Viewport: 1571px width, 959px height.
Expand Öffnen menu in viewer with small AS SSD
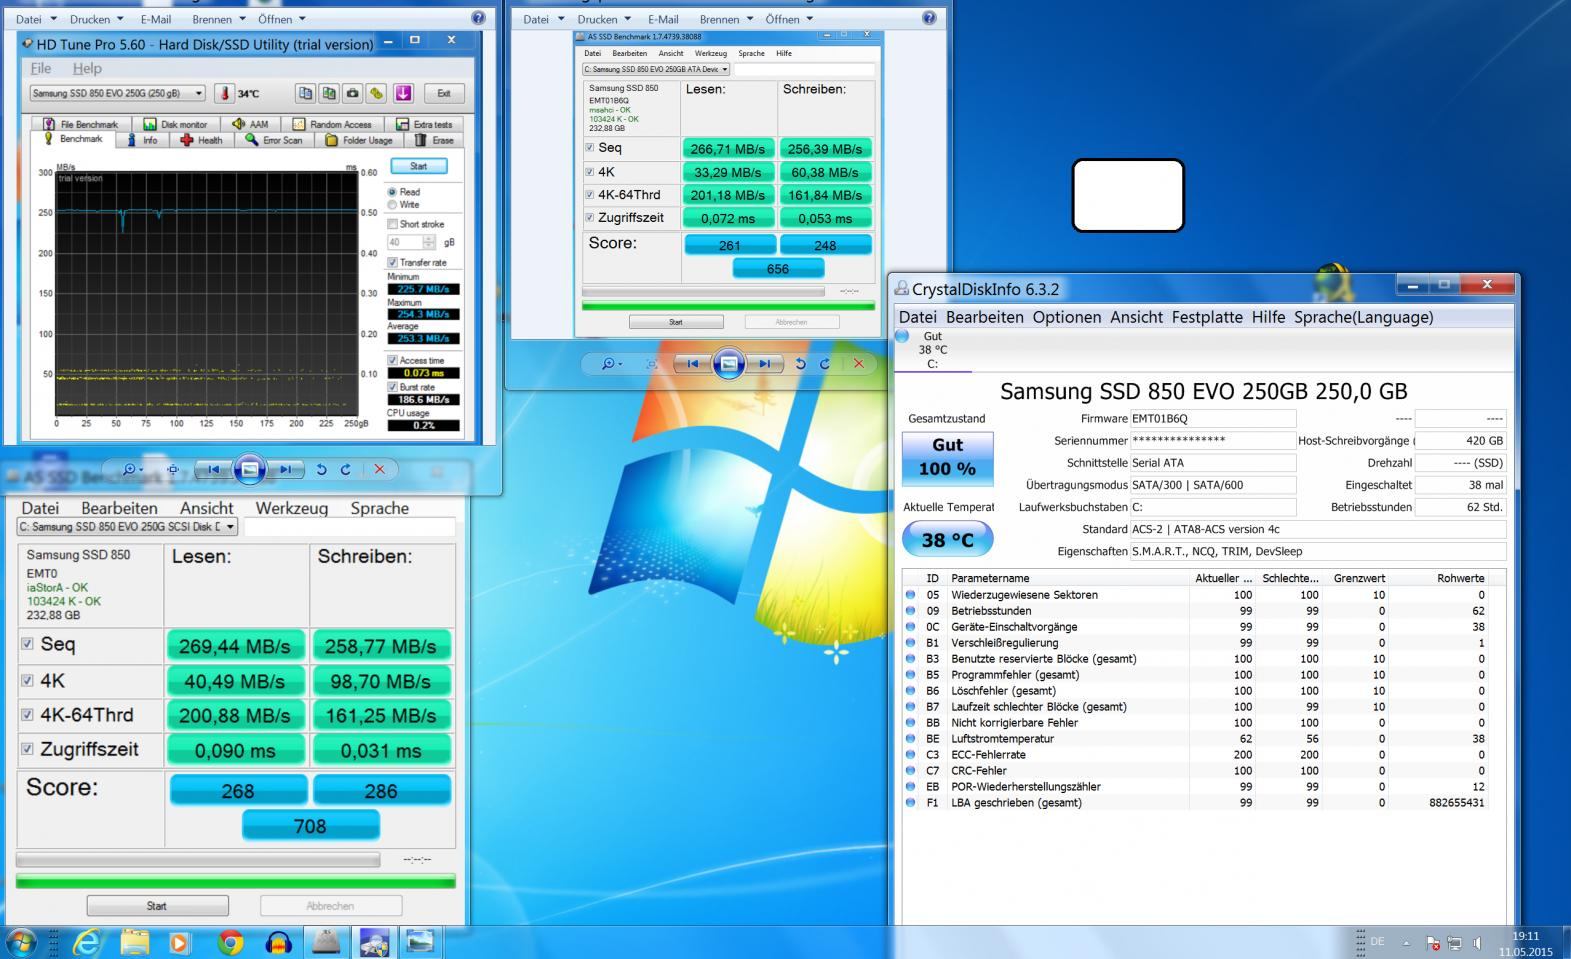click(x=789, y=19)
